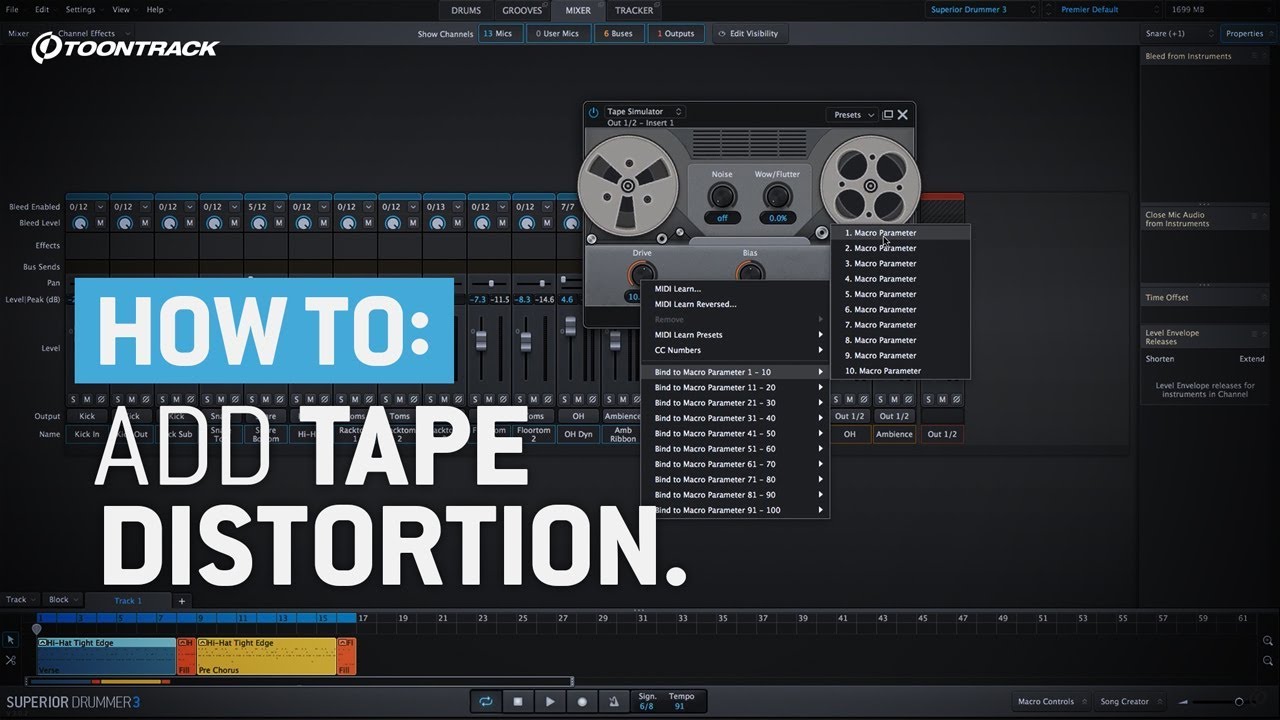The width and height of the screenshot is (1280, 720).
Task: Toggle the Tape Simulator power button
Action: (593, 114)
